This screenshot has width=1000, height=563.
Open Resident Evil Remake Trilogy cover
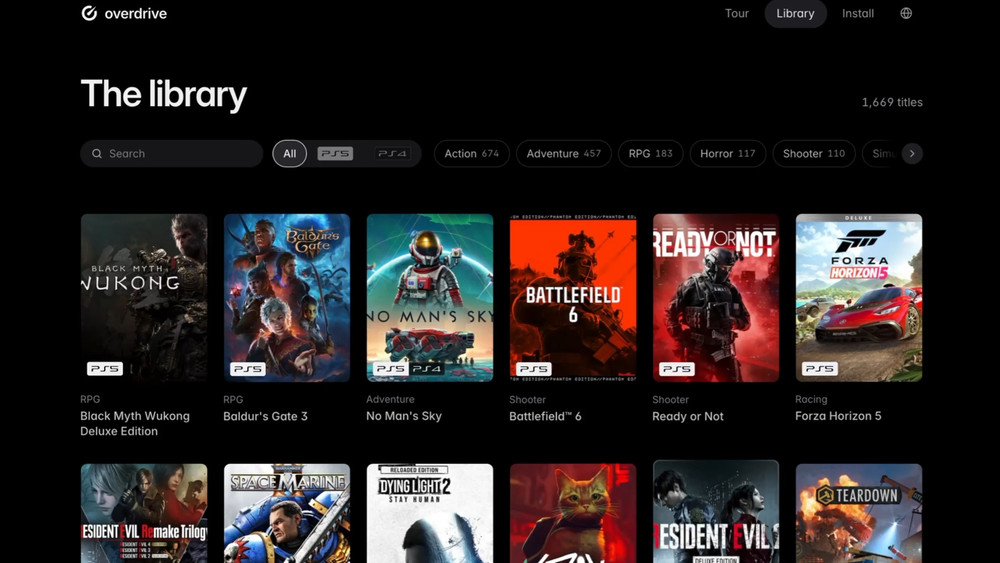(144, 513)
